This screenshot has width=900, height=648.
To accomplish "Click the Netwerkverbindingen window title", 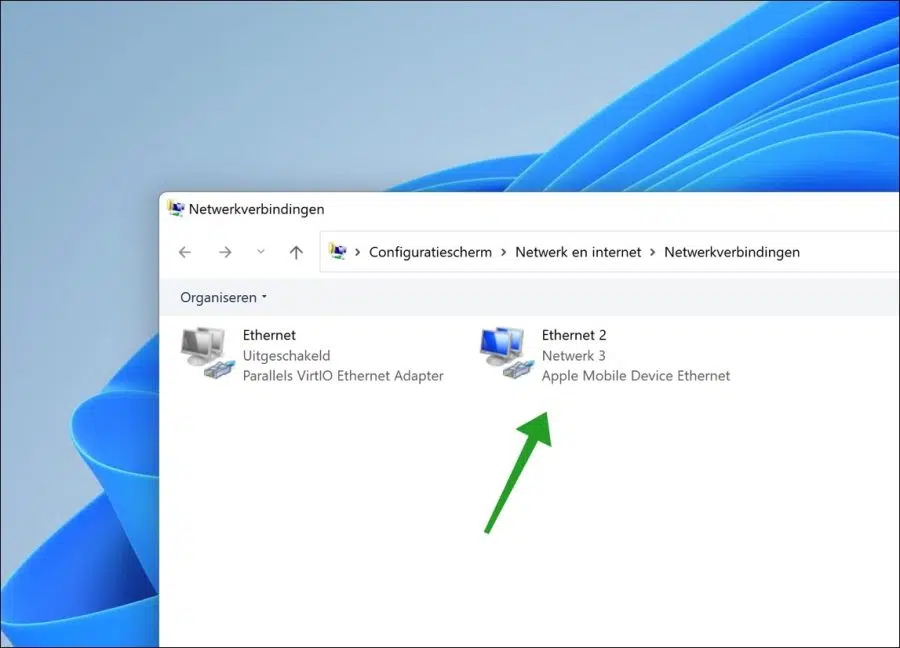I will (x=257, y=209).
